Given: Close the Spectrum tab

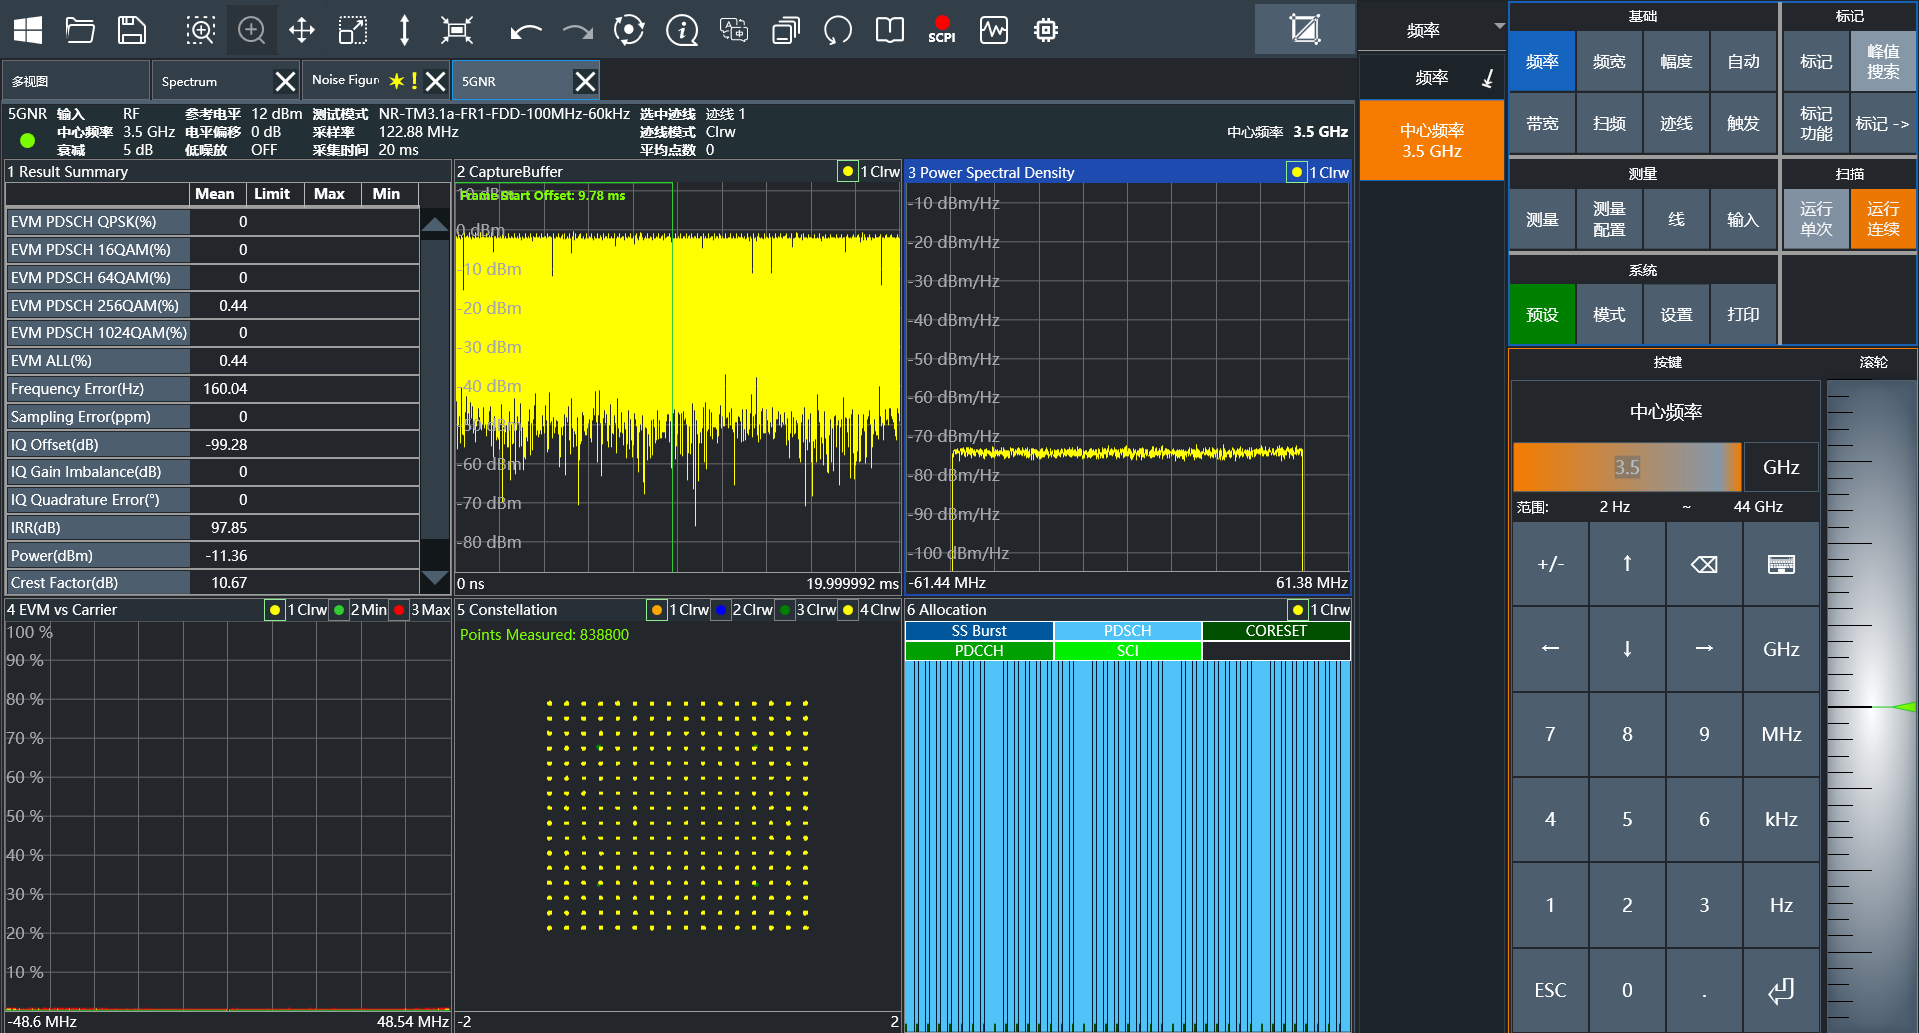Looking at the screenshot, I should [285, 81].
